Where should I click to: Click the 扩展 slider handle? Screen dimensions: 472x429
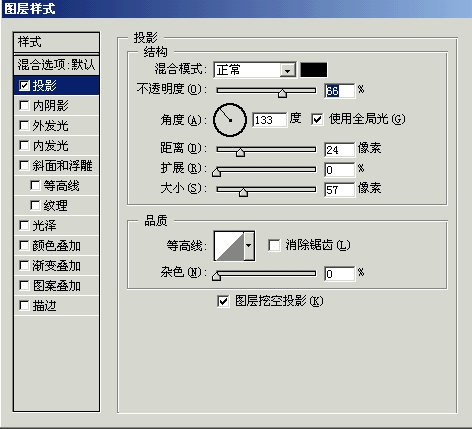click(x=217, y=172)
